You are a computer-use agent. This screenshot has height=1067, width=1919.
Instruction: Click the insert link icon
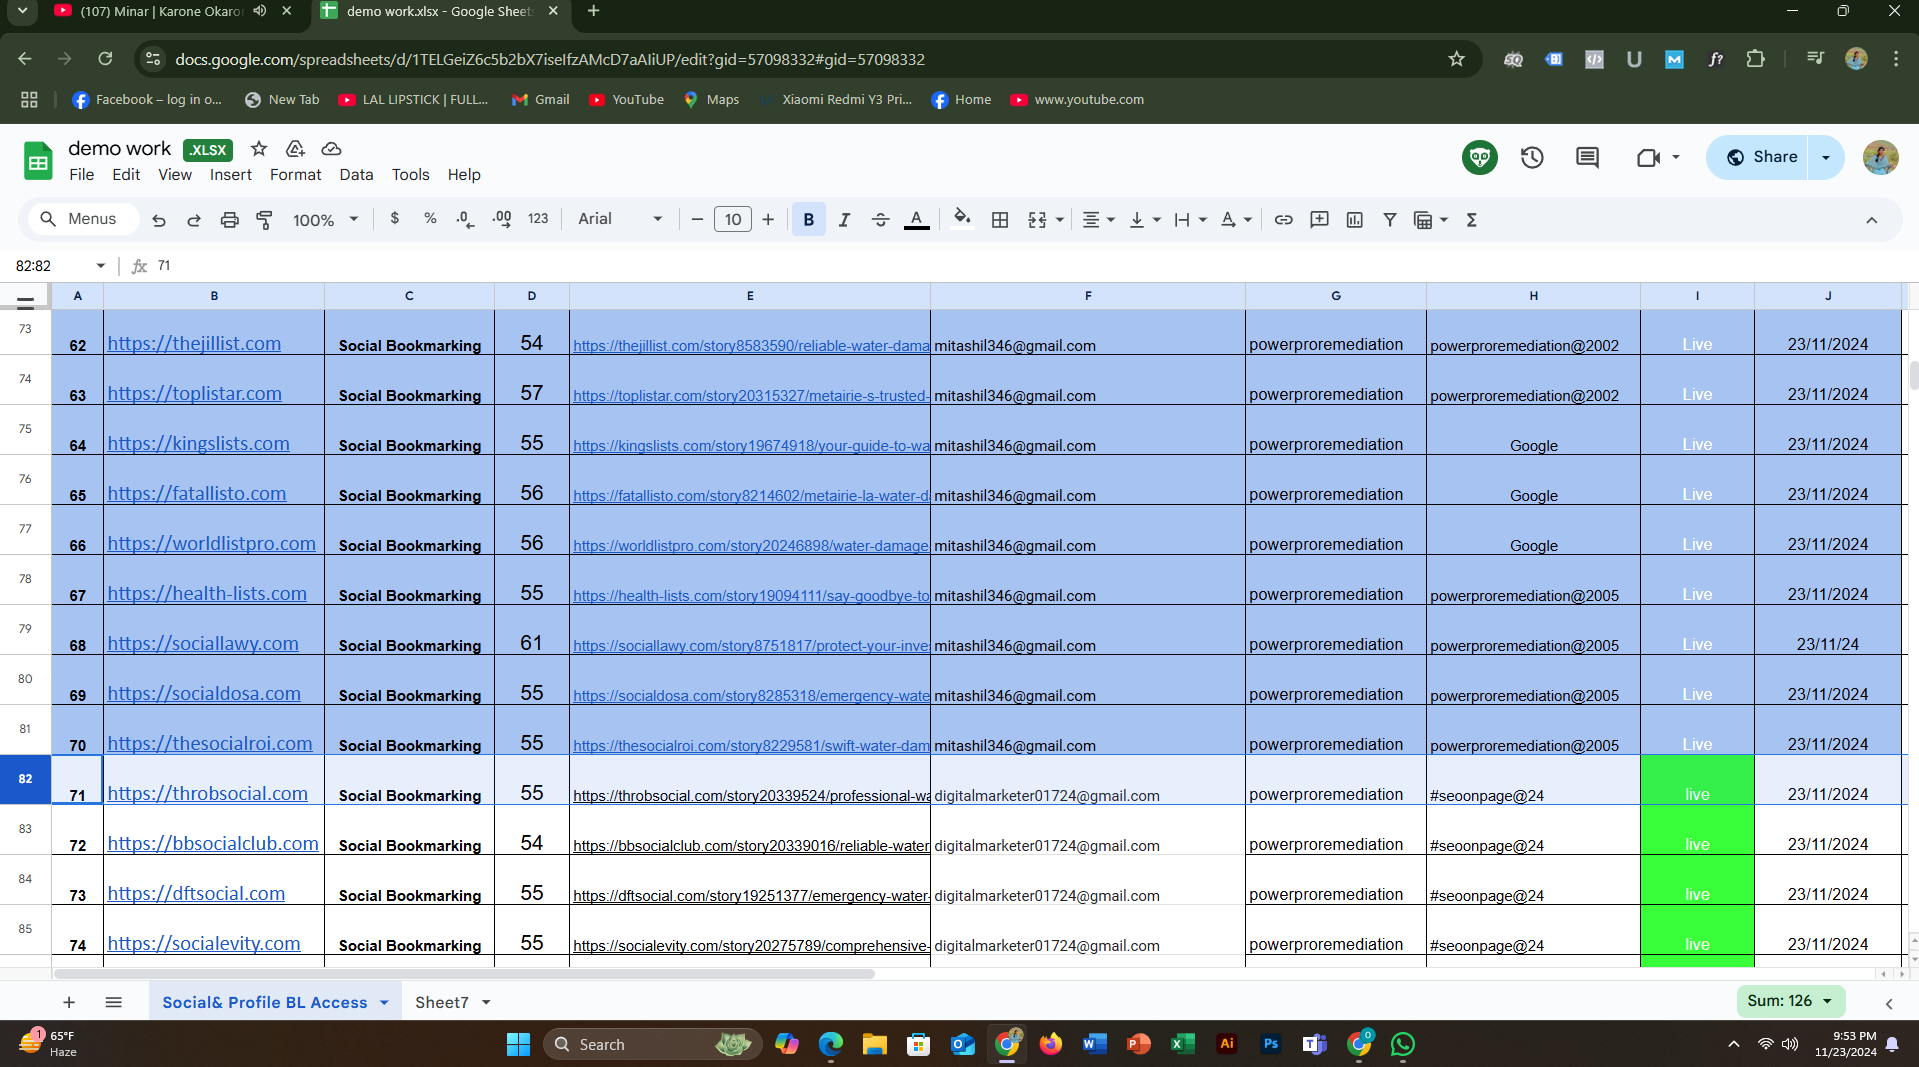[1283, 220]
